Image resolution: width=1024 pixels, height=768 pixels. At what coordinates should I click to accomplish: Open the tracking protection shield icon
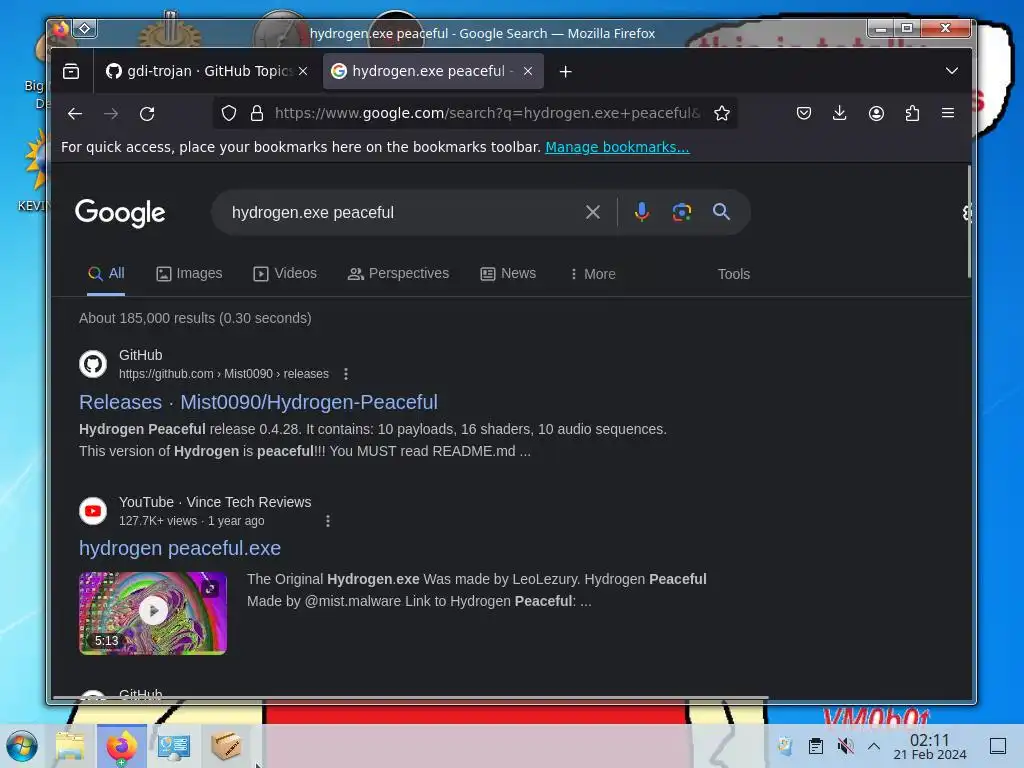click(229, 113)
